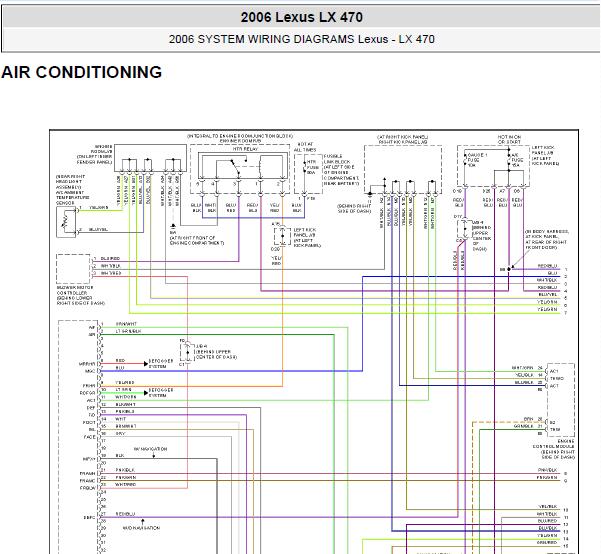Viewport: 601px width, 554px height.
Task: Click the "A/C FUSE 15A" label
Action: (x=517, y=160)
